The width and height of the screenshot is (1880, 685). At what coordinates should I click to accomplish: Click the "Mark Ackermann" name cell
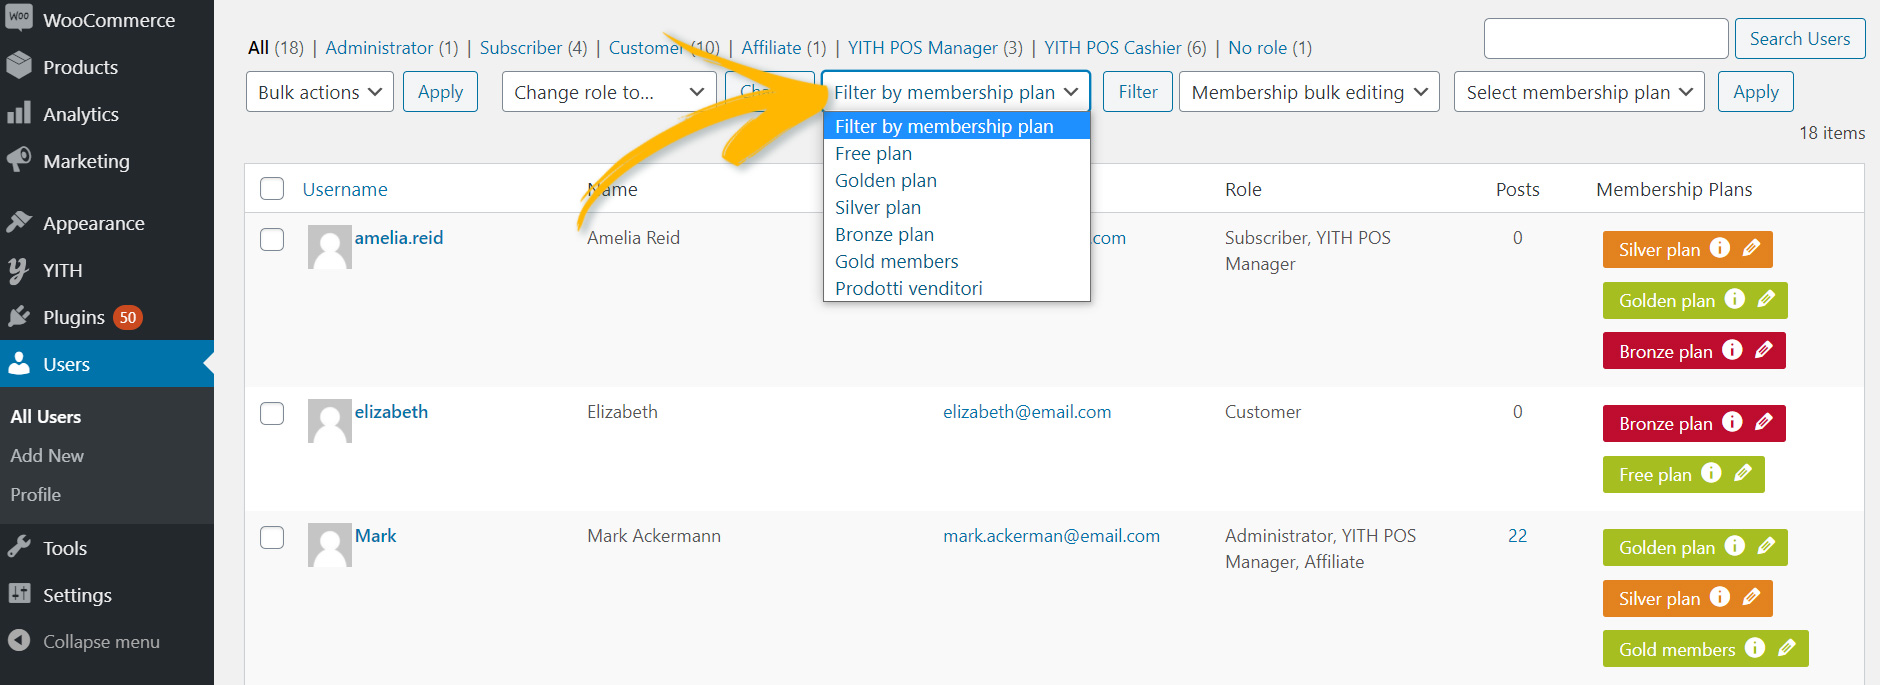click(654, 535)
